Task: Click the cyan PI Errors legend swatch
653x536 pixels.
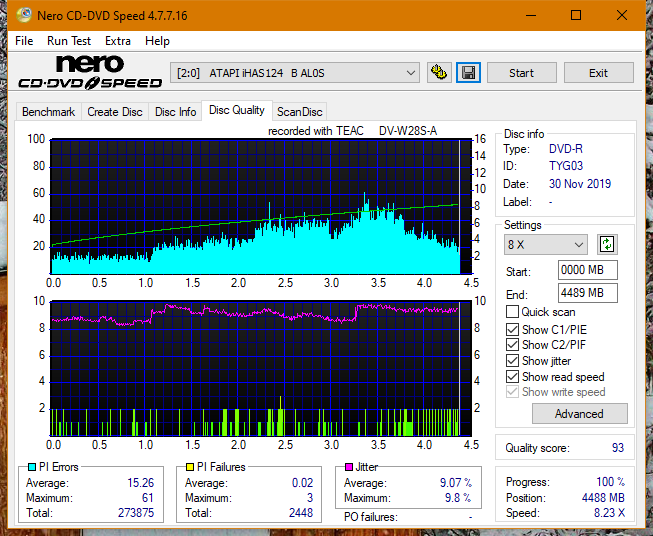Action: 32,467
